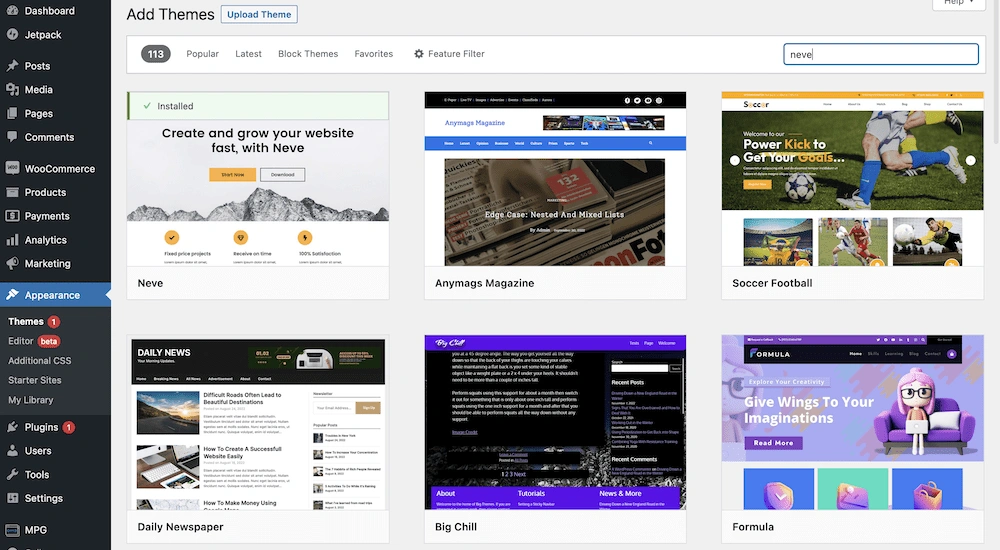Open Plugins using the plug icon
The height and width of the screenshot is (550, 1000).
pos(12,427)
